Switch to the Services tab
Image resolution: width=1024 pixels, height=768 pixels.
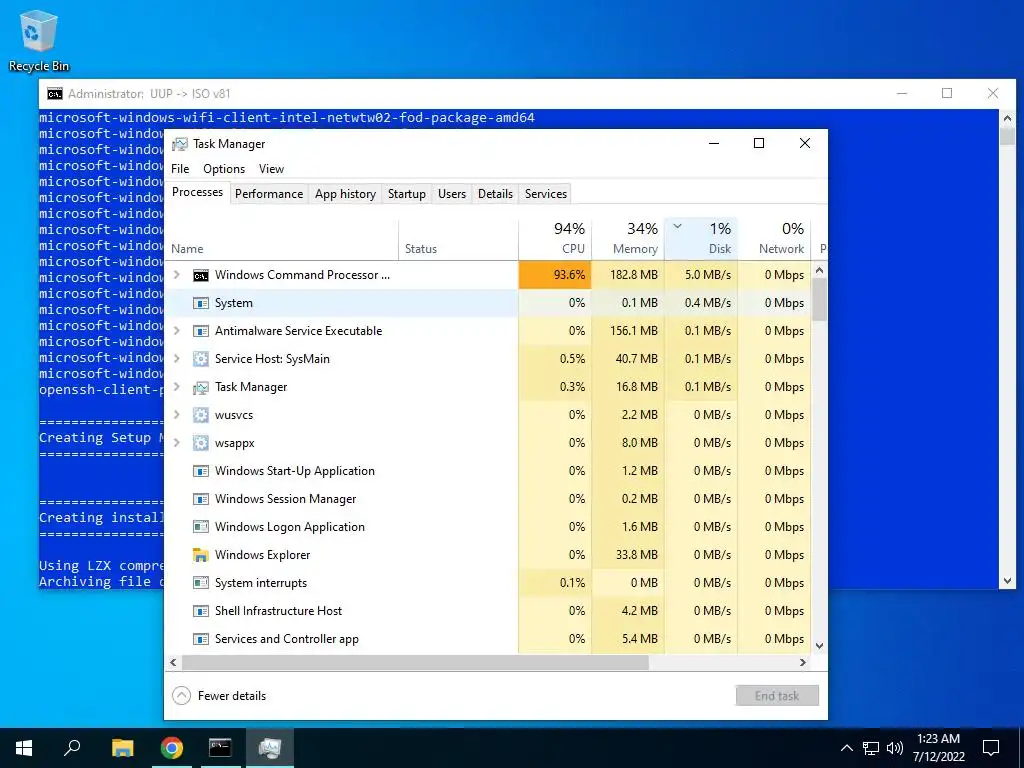point(546,194)
